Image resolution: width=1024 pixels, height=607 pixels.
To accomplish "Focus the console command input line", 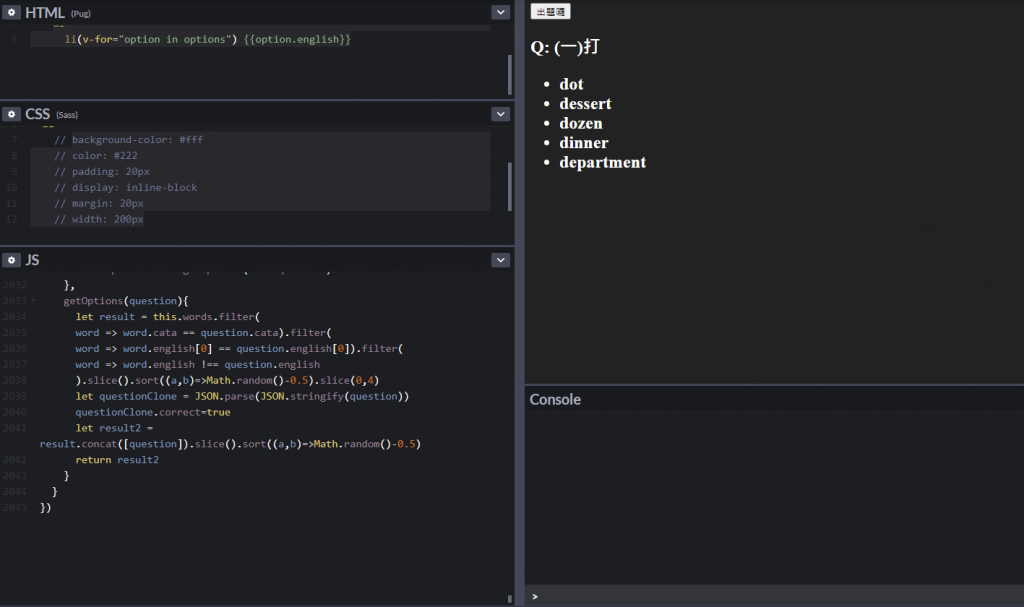I will (x=775, y=596).
